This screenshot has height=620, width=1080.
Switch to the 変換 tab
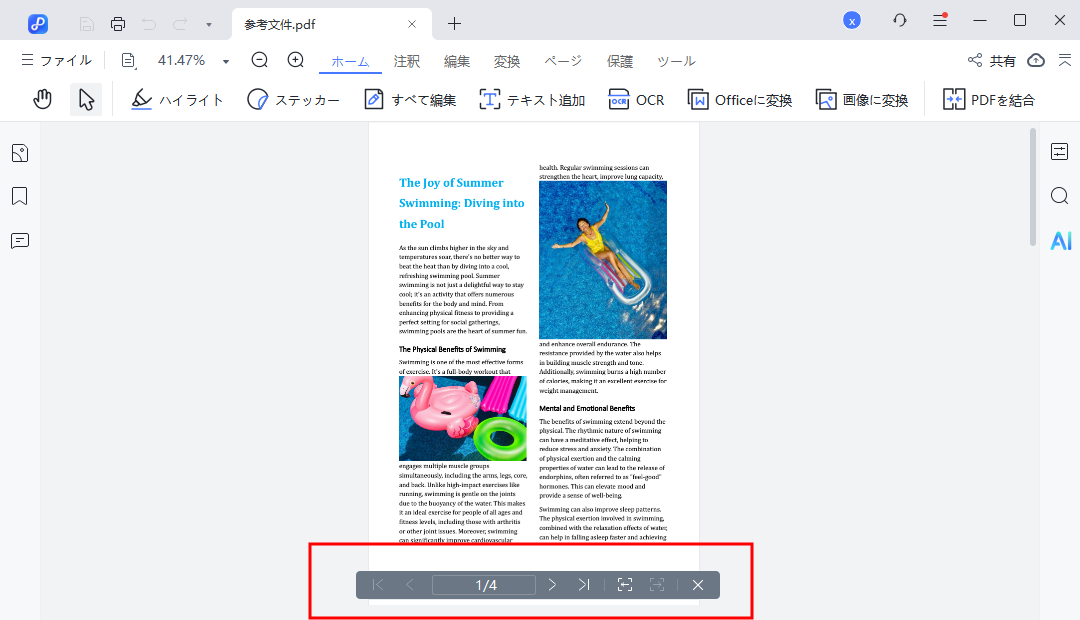pyautogui.click(x=507, y=61)
